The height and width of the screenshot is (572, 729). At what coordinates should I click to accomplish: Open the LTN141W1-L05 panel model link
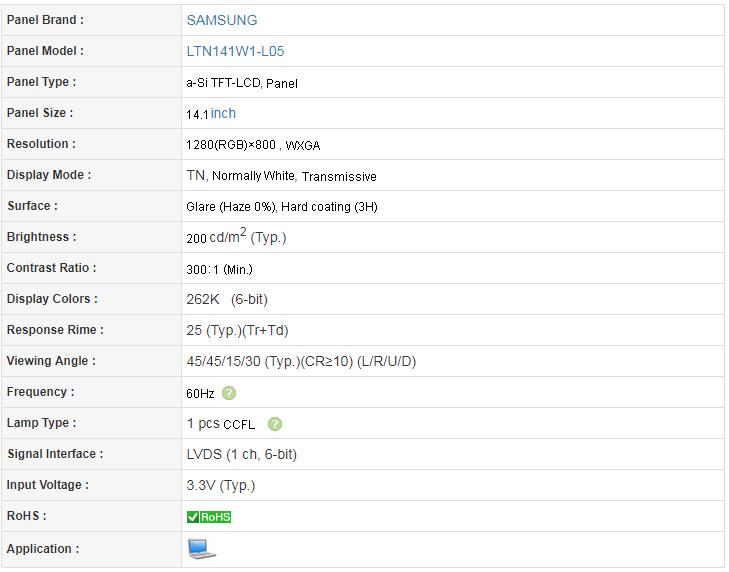[x=235, y=51]
